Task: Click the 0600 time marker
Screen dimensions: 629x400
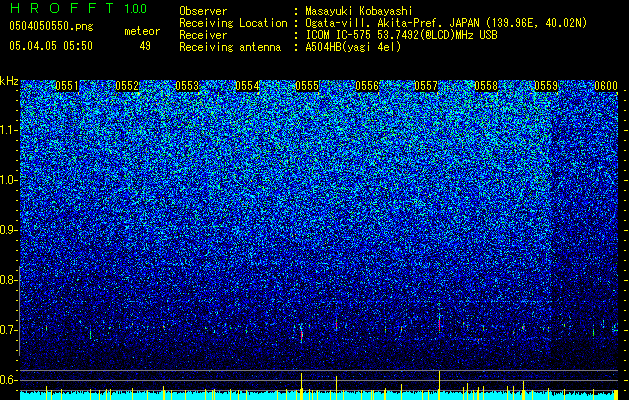Action: (606, 86)
